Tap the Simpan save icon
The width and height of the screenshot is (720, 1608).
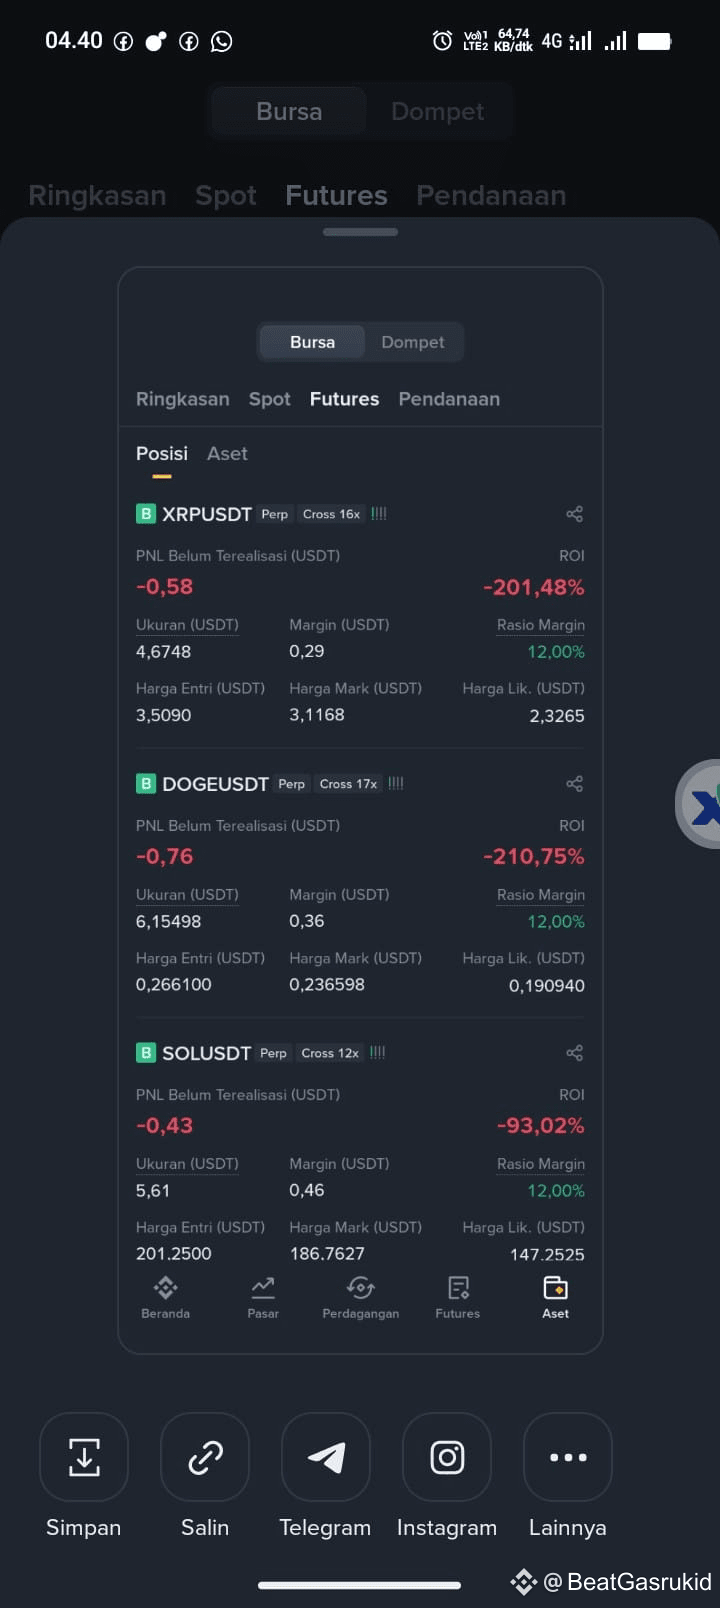tap(84, 1457)
